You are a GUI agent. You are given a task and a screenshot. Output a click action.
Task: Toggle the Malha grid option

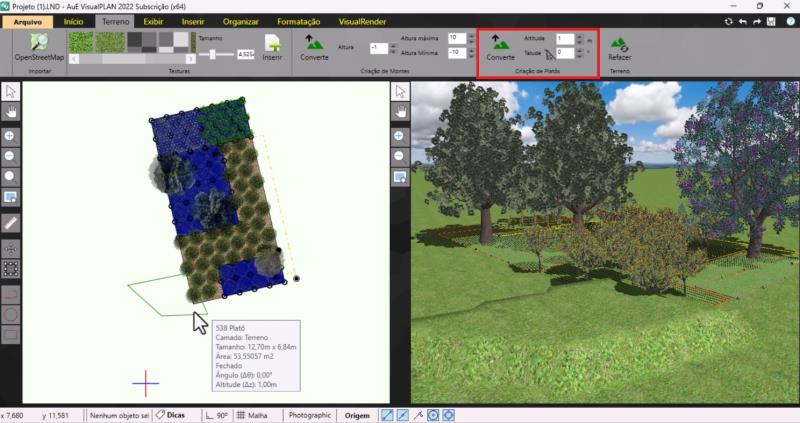click(x=251, y=415)
